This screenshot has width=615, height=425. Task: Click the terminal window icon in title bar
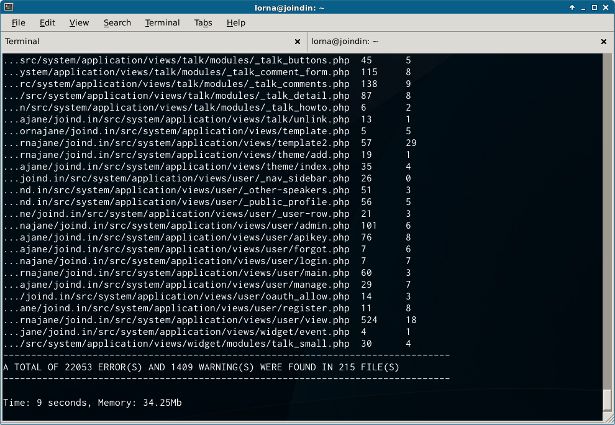coord(8,7)
